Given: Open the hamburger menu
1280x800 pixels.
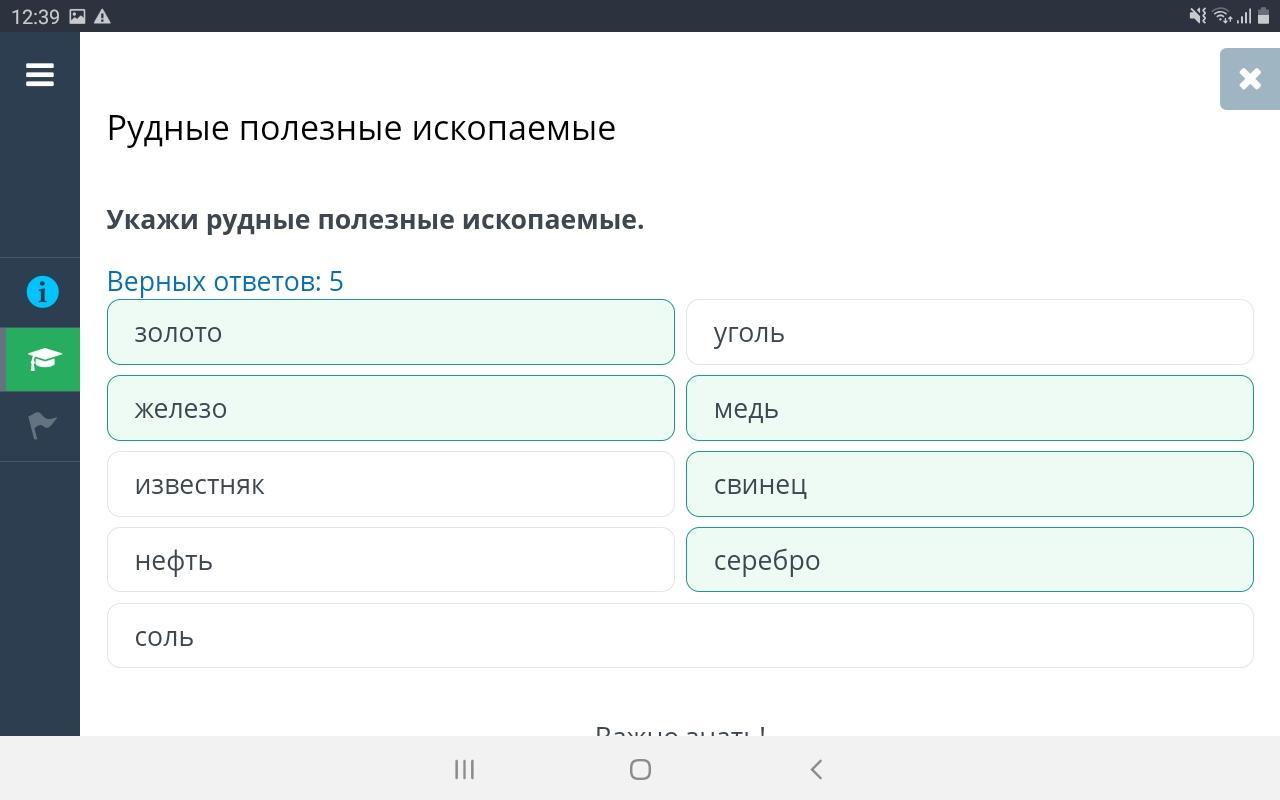Looking at the screenshot, I should [x=40, y=75].
